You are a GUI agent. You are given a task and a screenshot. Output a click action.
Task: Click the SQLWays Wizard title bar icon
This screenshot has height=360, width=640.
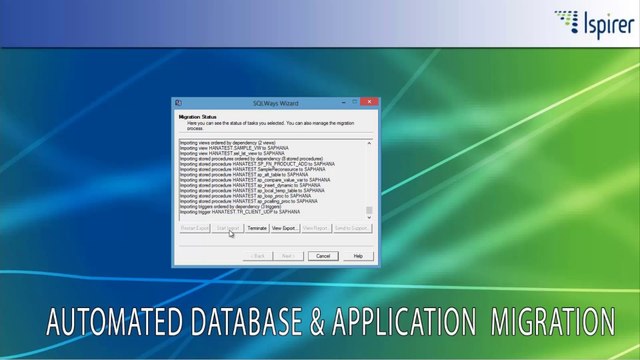(x=178, y=103)
